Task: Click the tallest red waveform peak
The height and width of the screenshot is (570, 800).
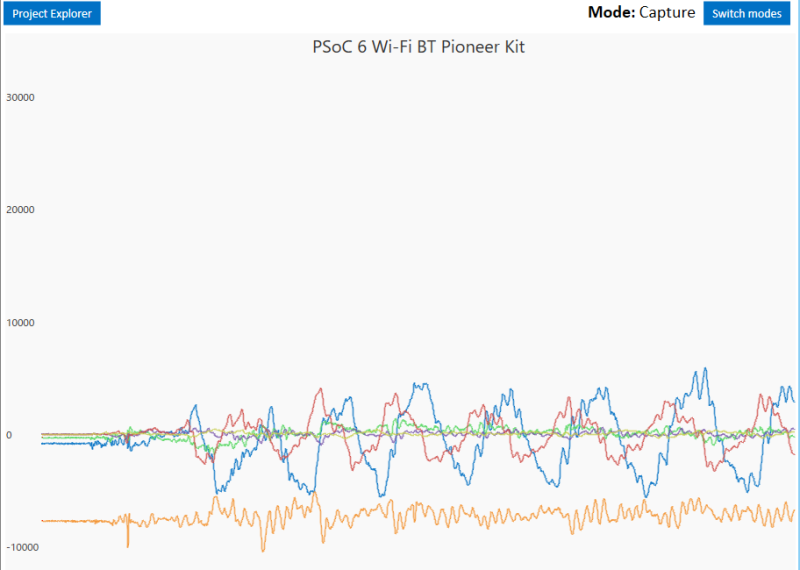Action: click(320, 389)
